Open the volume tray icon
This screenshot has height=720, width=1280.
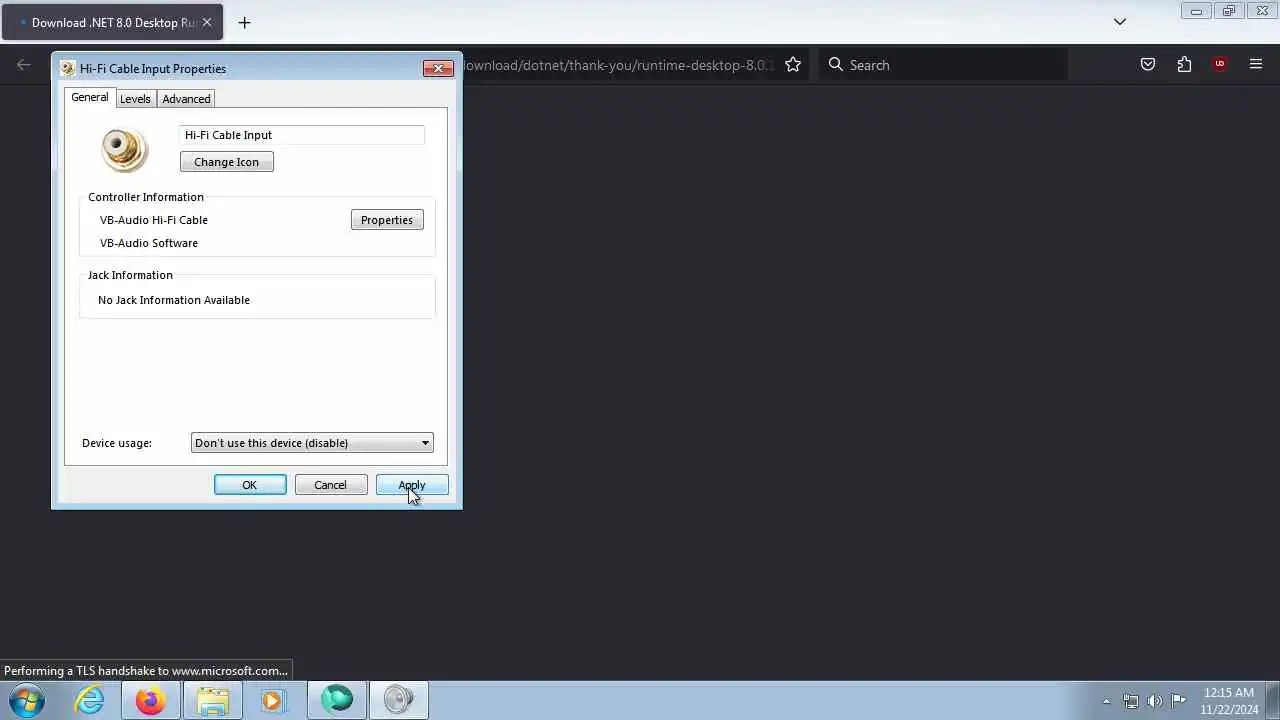[x=1155, y=701]
